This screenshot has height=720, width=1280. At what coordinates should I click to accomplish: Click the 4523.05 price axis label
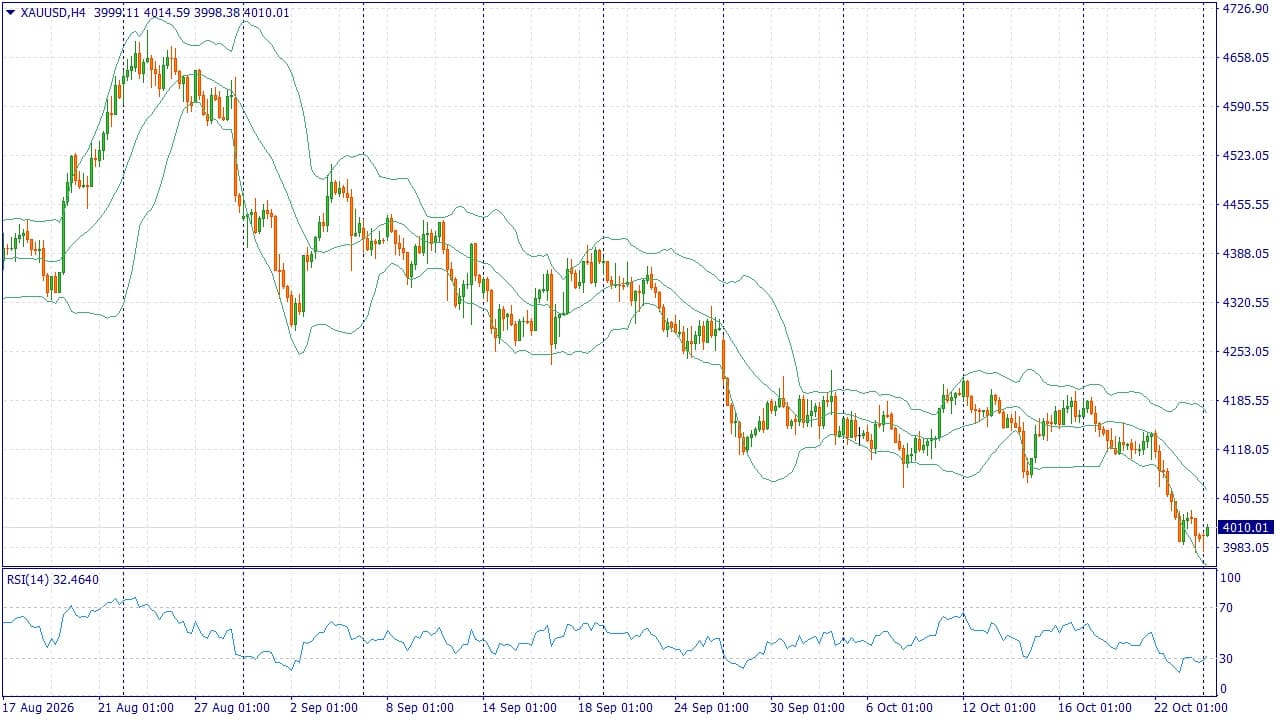1245,155
